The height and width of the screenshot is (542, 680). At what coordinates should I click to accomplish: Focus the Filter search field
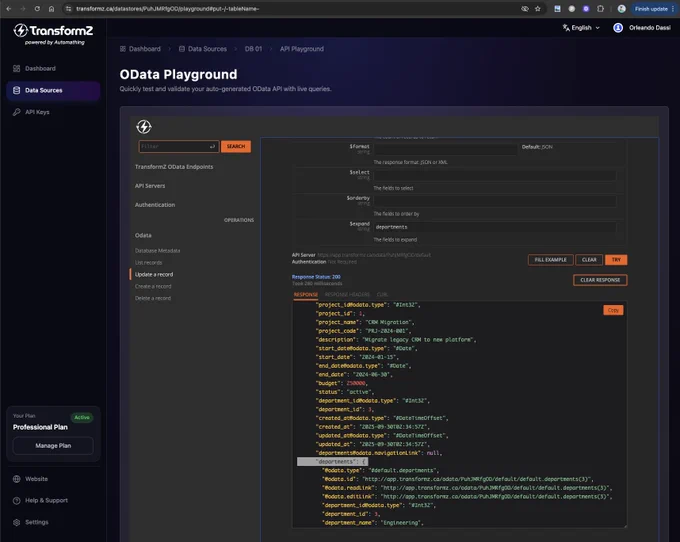click(x=179, y=147)
